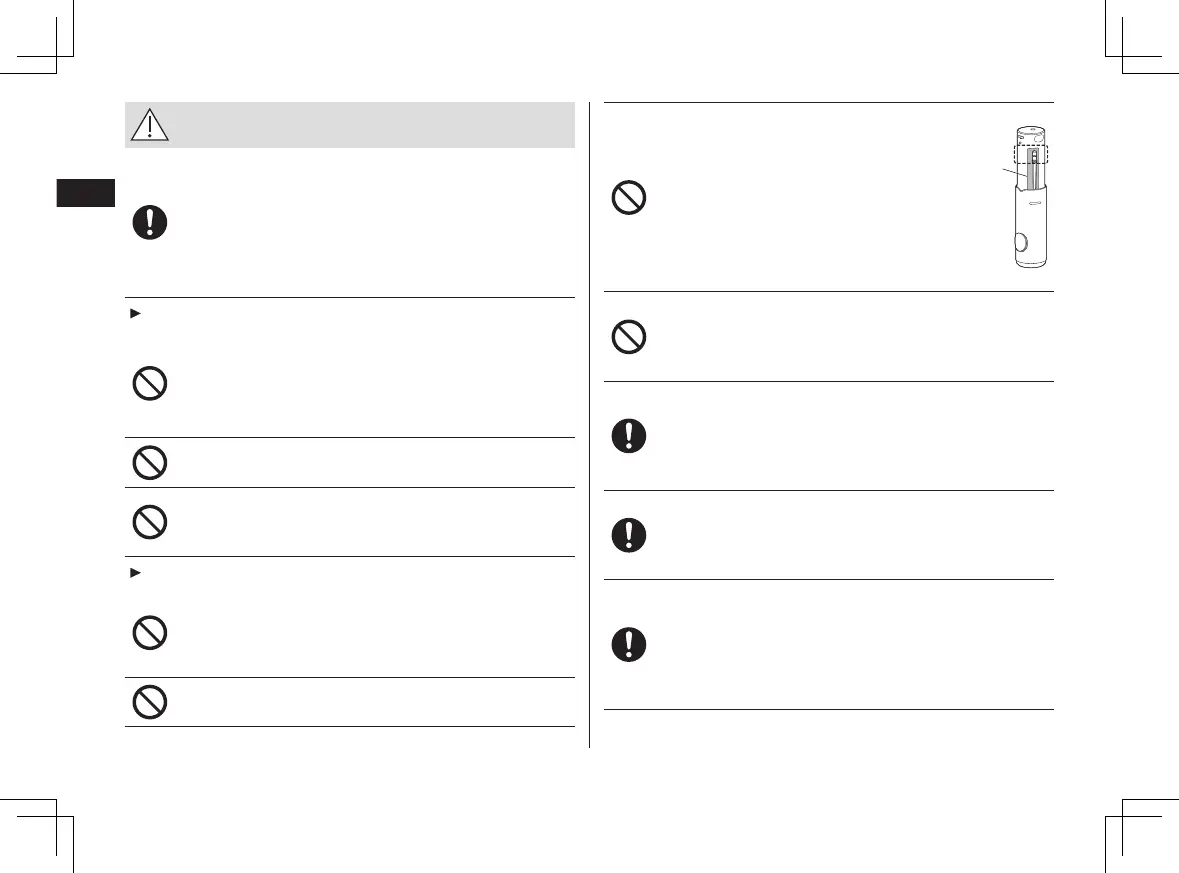Click the prohibition icon under the first arrow bullet
This screenshot has width=1179, height=873.
tap(150, 384)
